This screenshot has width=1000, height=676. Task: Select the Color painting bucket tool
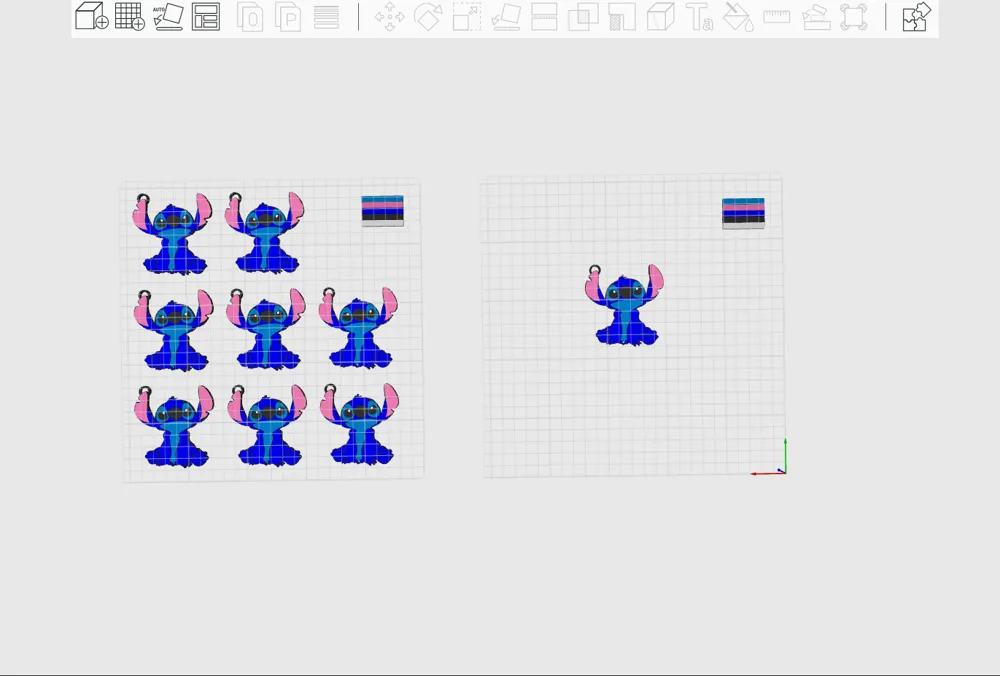pos(739,17)
